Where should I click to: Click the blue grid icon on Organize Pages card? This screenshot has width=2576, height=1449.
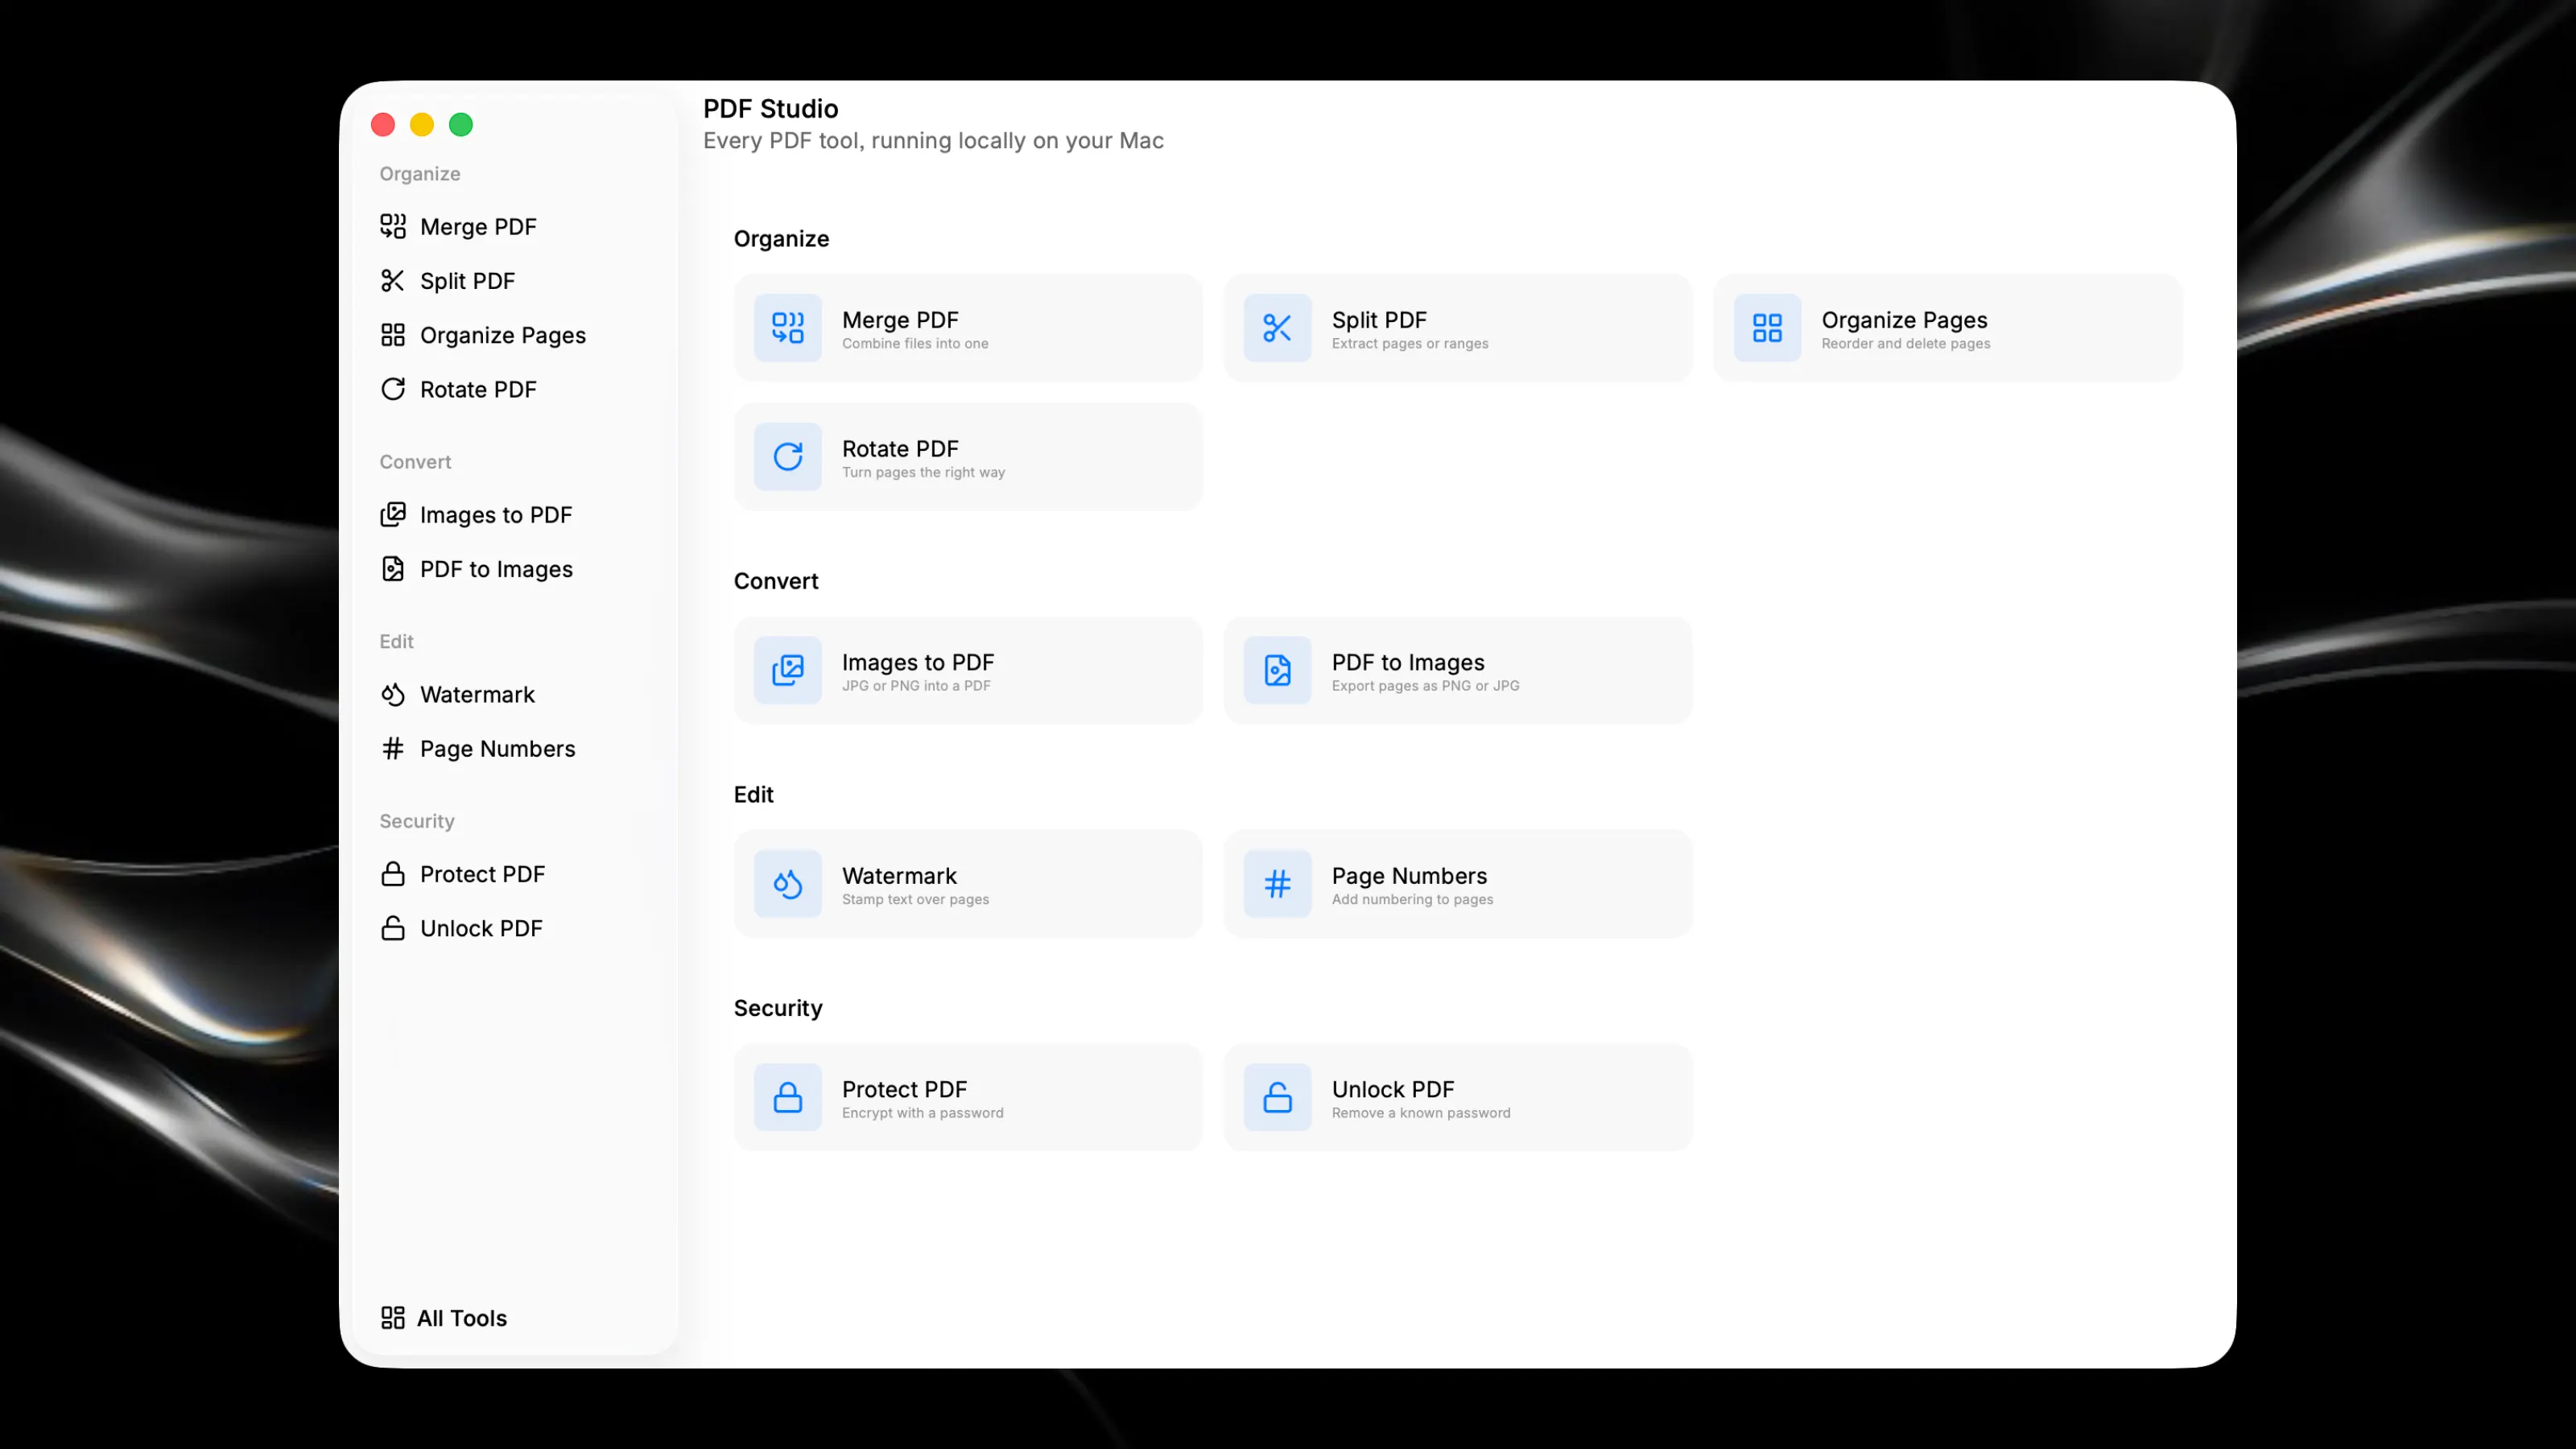click(1767, 327)
